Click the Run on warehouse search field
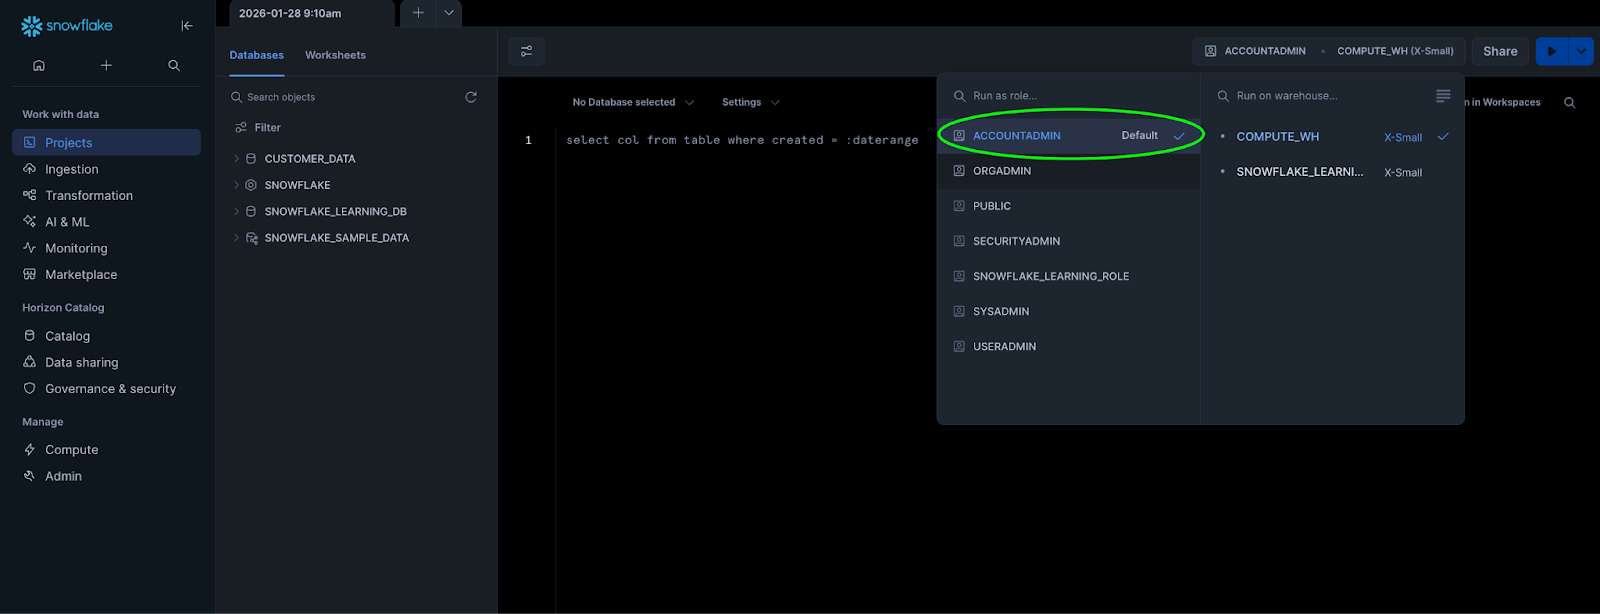Image resolution: width=1600 pixels, height=614 pixels. [x=1318, y=96]
